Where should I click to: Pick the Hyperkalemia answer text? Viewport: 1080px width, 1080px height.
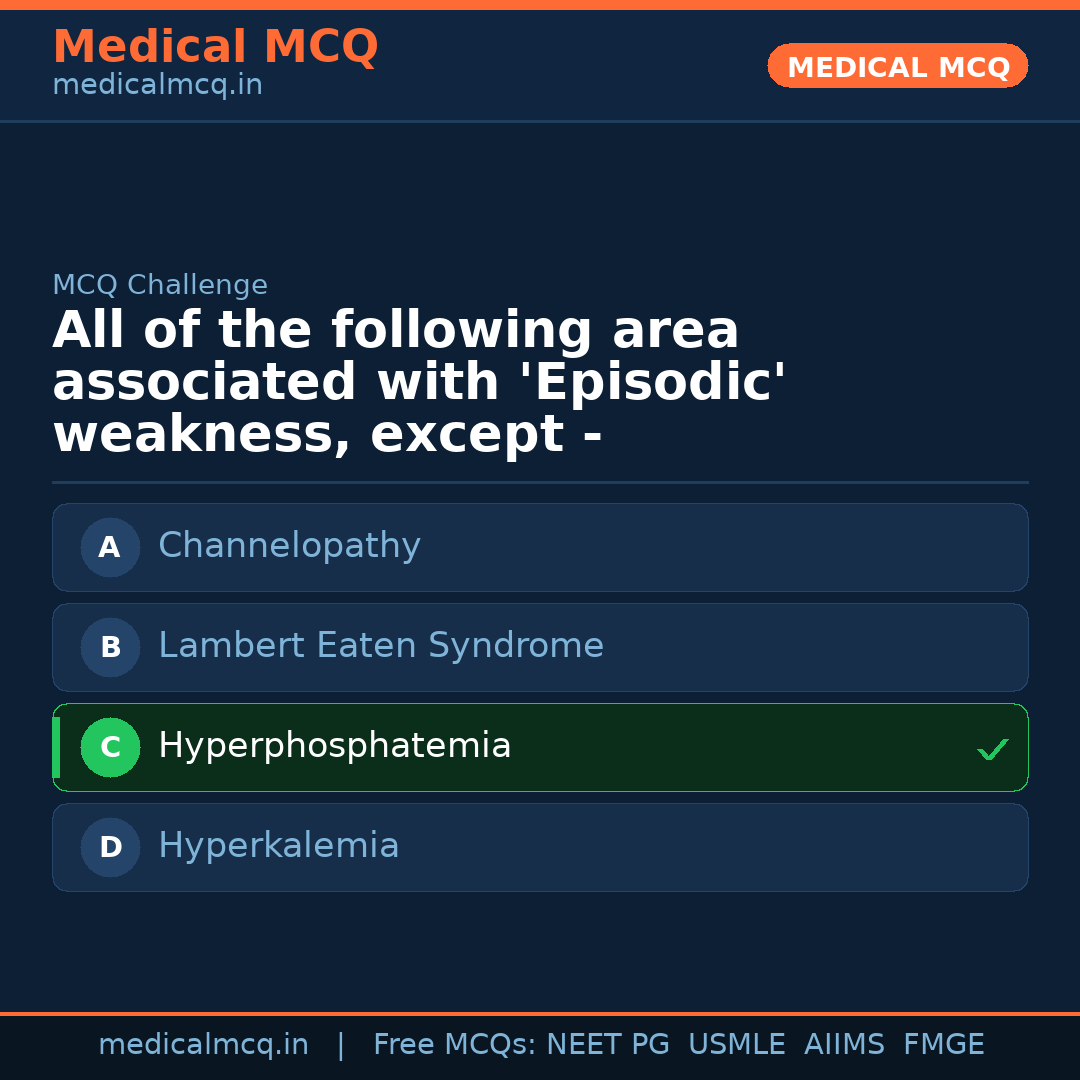click(278, 846)
